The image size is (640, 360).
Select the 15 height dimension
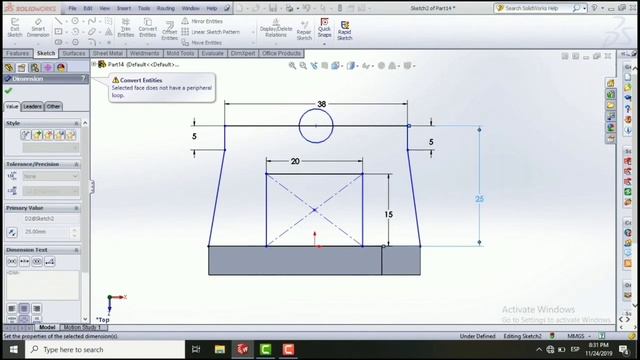coord(388,214)
